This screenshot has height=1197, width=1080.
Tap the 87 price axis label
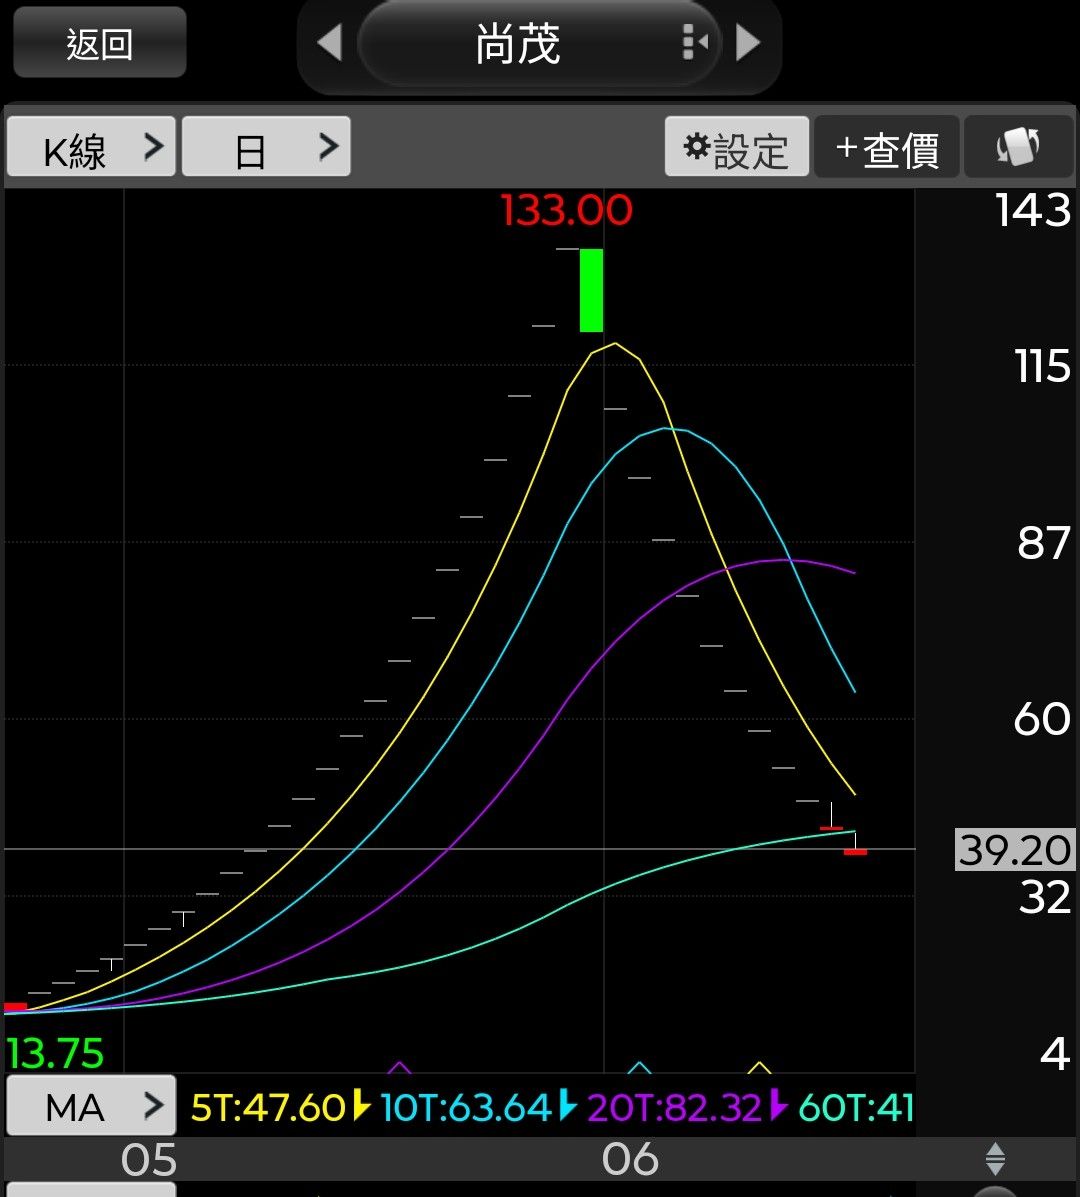click(1043, 543)
